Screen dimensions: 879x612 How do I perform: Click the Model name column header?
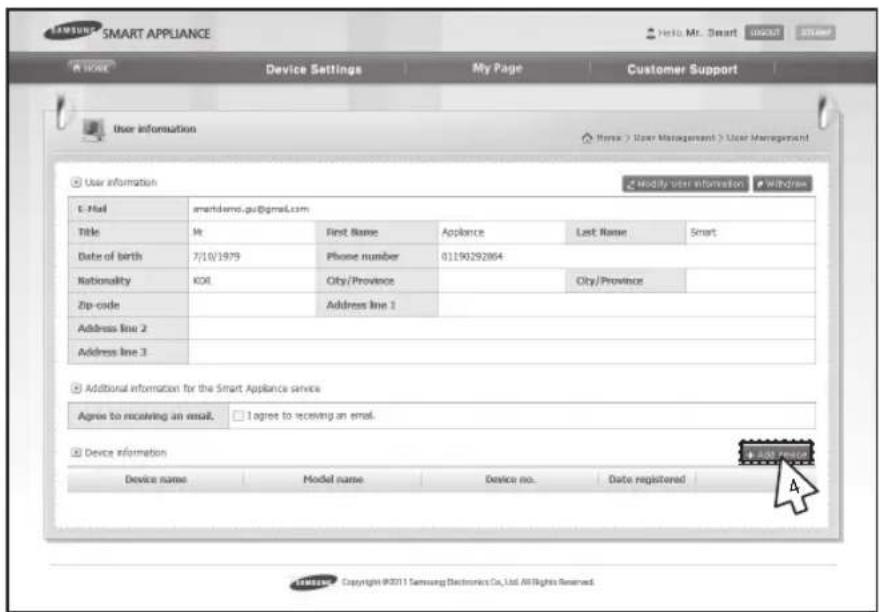pyautogui.click(x=332, y=480)
